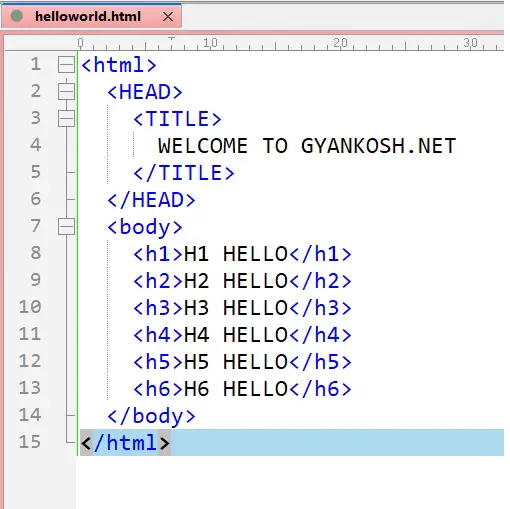Click the H4 HELLO heading line
Image resolution: width=510 pixels, height=509 pixels.
[x=242, y=335]
